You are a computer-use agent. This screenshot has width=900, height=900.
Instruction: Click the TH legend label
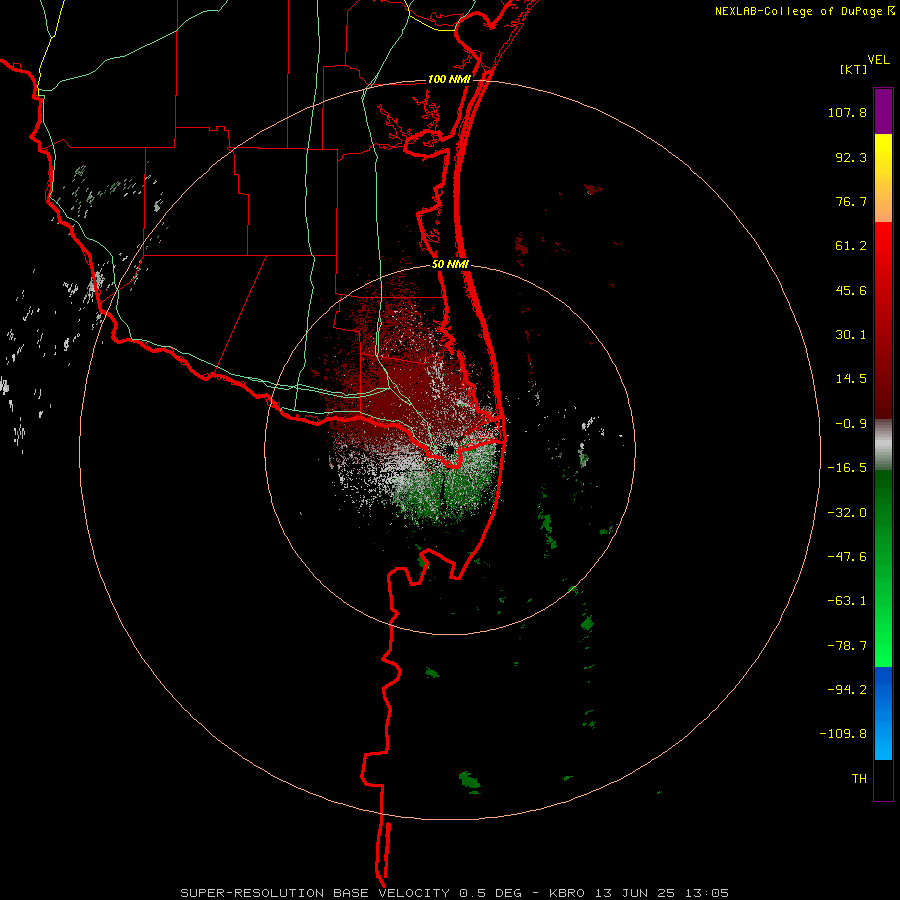[x=859, y=778]
